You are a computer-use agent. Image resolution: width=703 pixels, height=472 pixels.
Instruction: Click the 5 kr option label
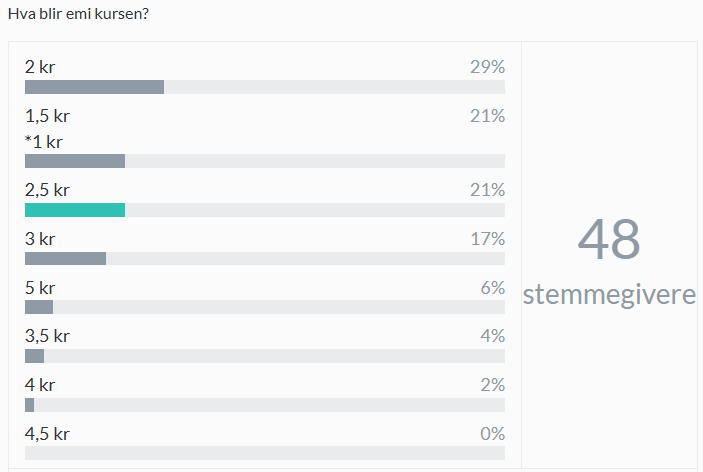pos(40,288)
